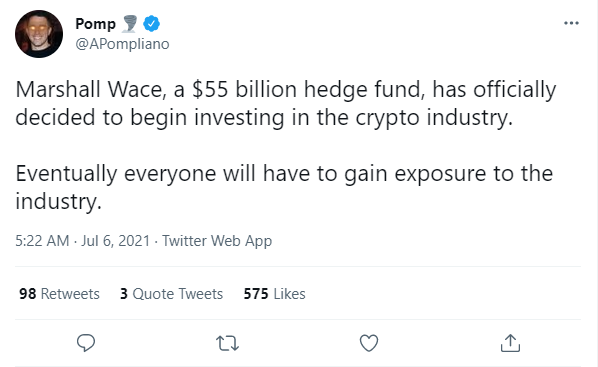
Task: Click the reply speech bubble icon
Action: pyautogui.click(x=86, y=343)
